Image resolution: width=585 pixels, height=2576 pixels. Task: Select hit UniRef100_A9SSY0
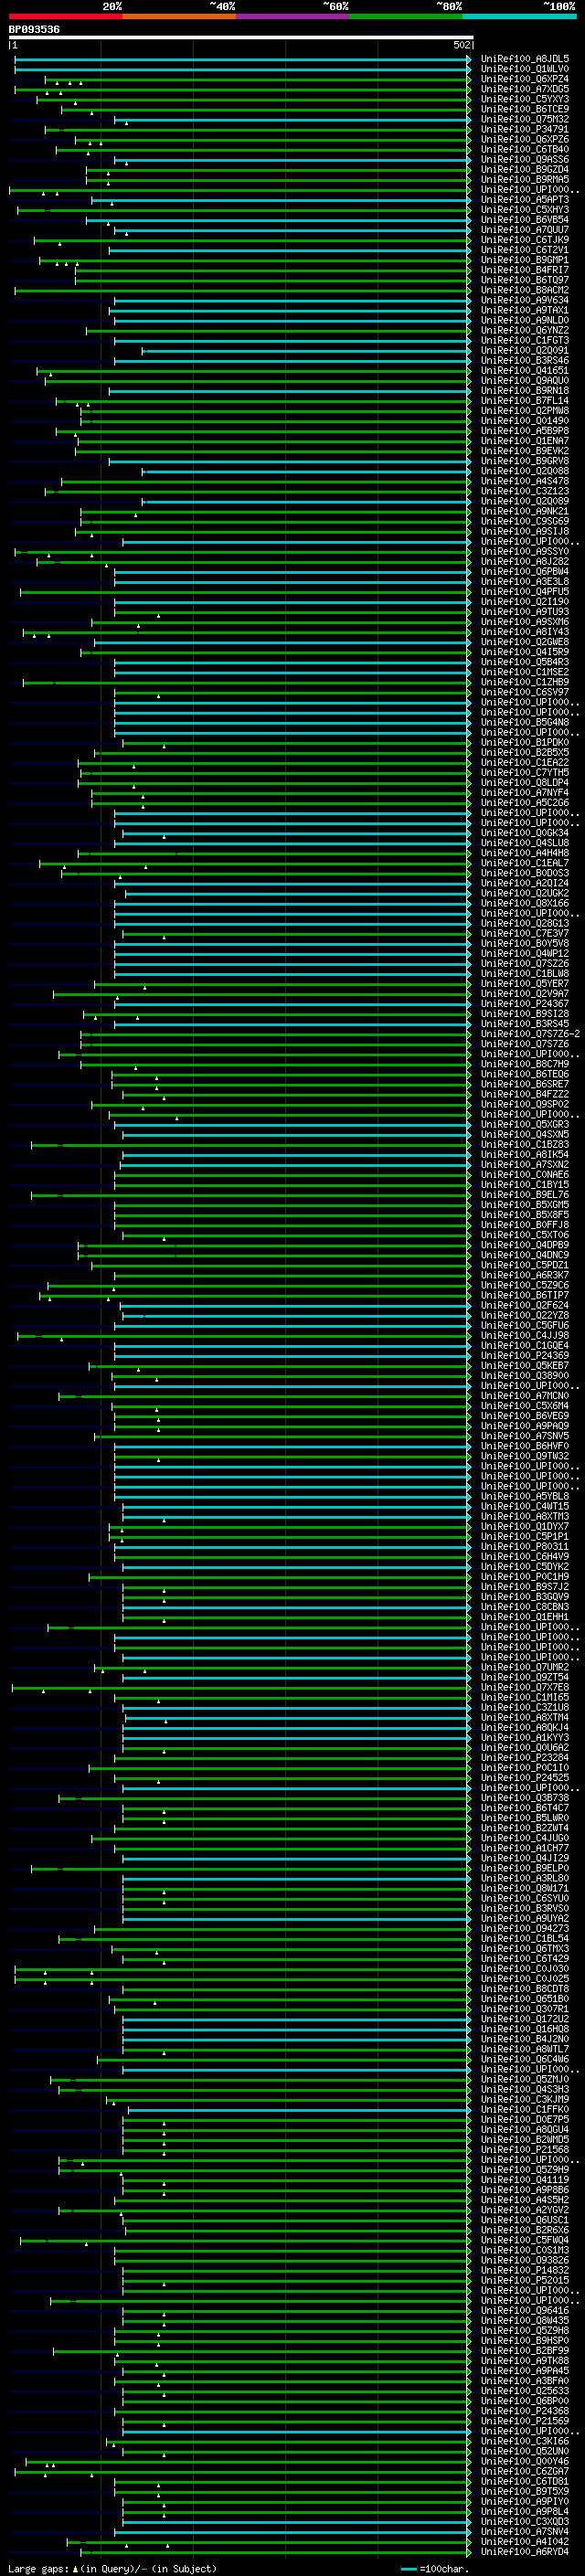[525, 551]
